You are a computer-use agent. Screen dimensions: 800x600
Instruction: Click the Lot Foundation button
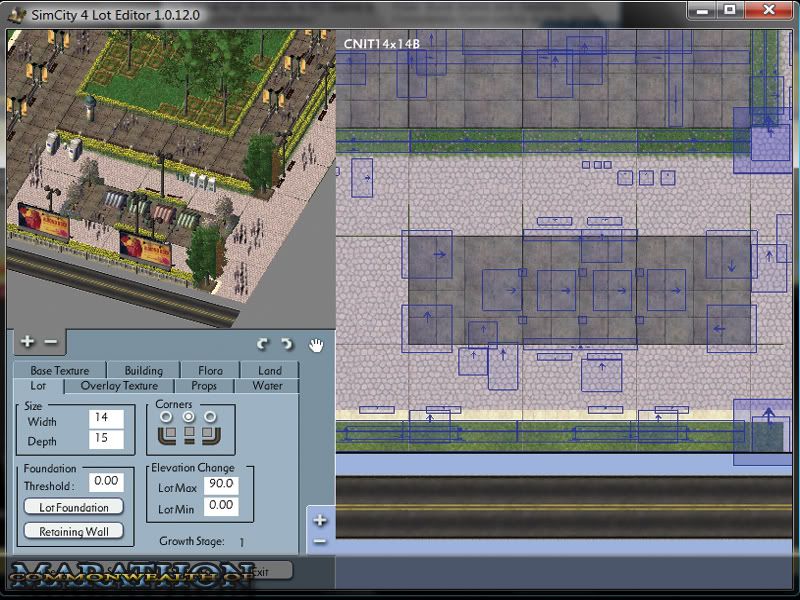[x=74, y=507]
